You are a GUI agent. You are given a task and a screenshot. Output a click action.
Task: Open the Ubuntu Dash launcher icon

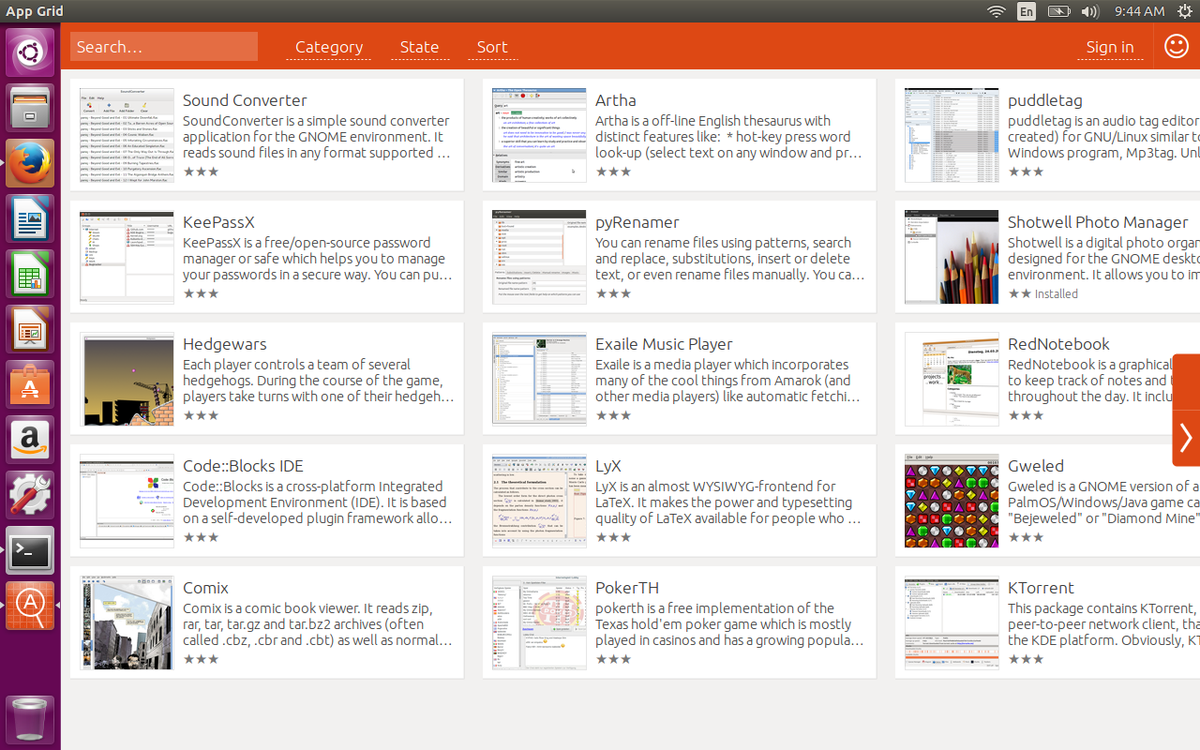point(30,53)
